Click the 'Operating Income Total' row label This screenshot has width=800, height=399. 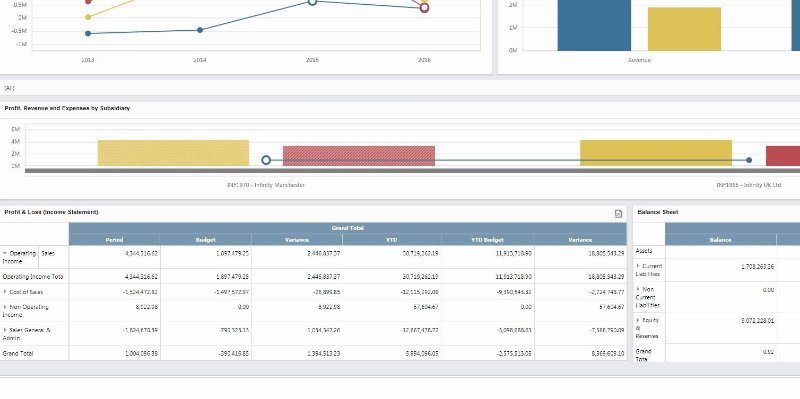[33, 277]
